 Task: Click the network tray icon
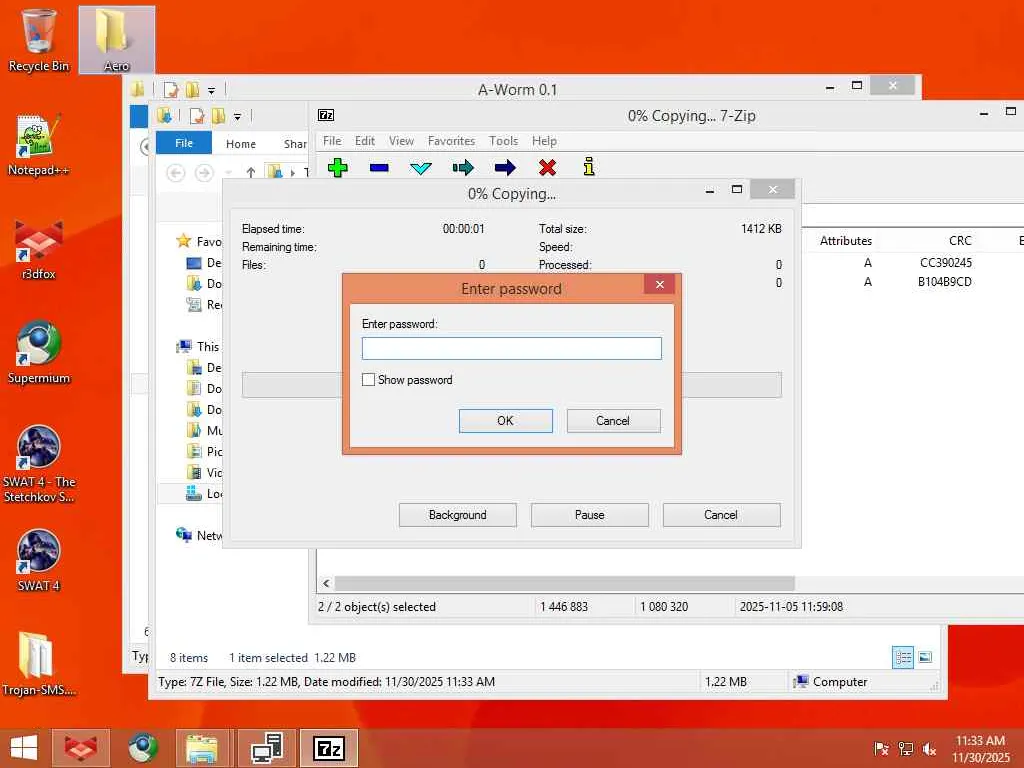905,749
